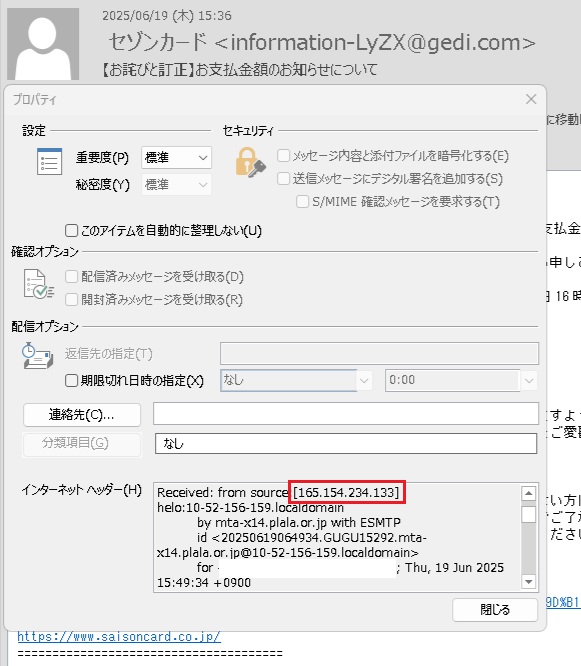The height and width of the screenshot is (666, 581).
Task: Enable 期限切れ日時の指定 checkbox
Action: click(71, 380)
